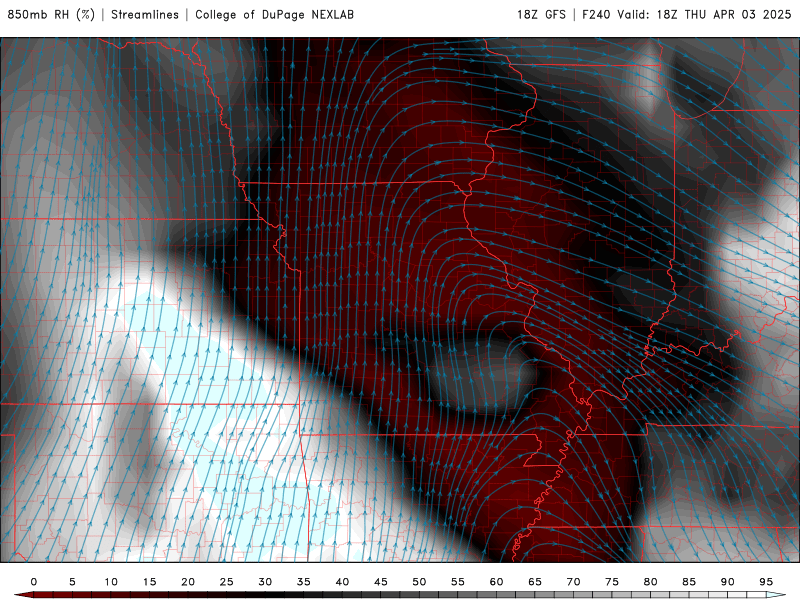
Task: Click the '5' value on the color scale
Action: click(x=72, y=582)
